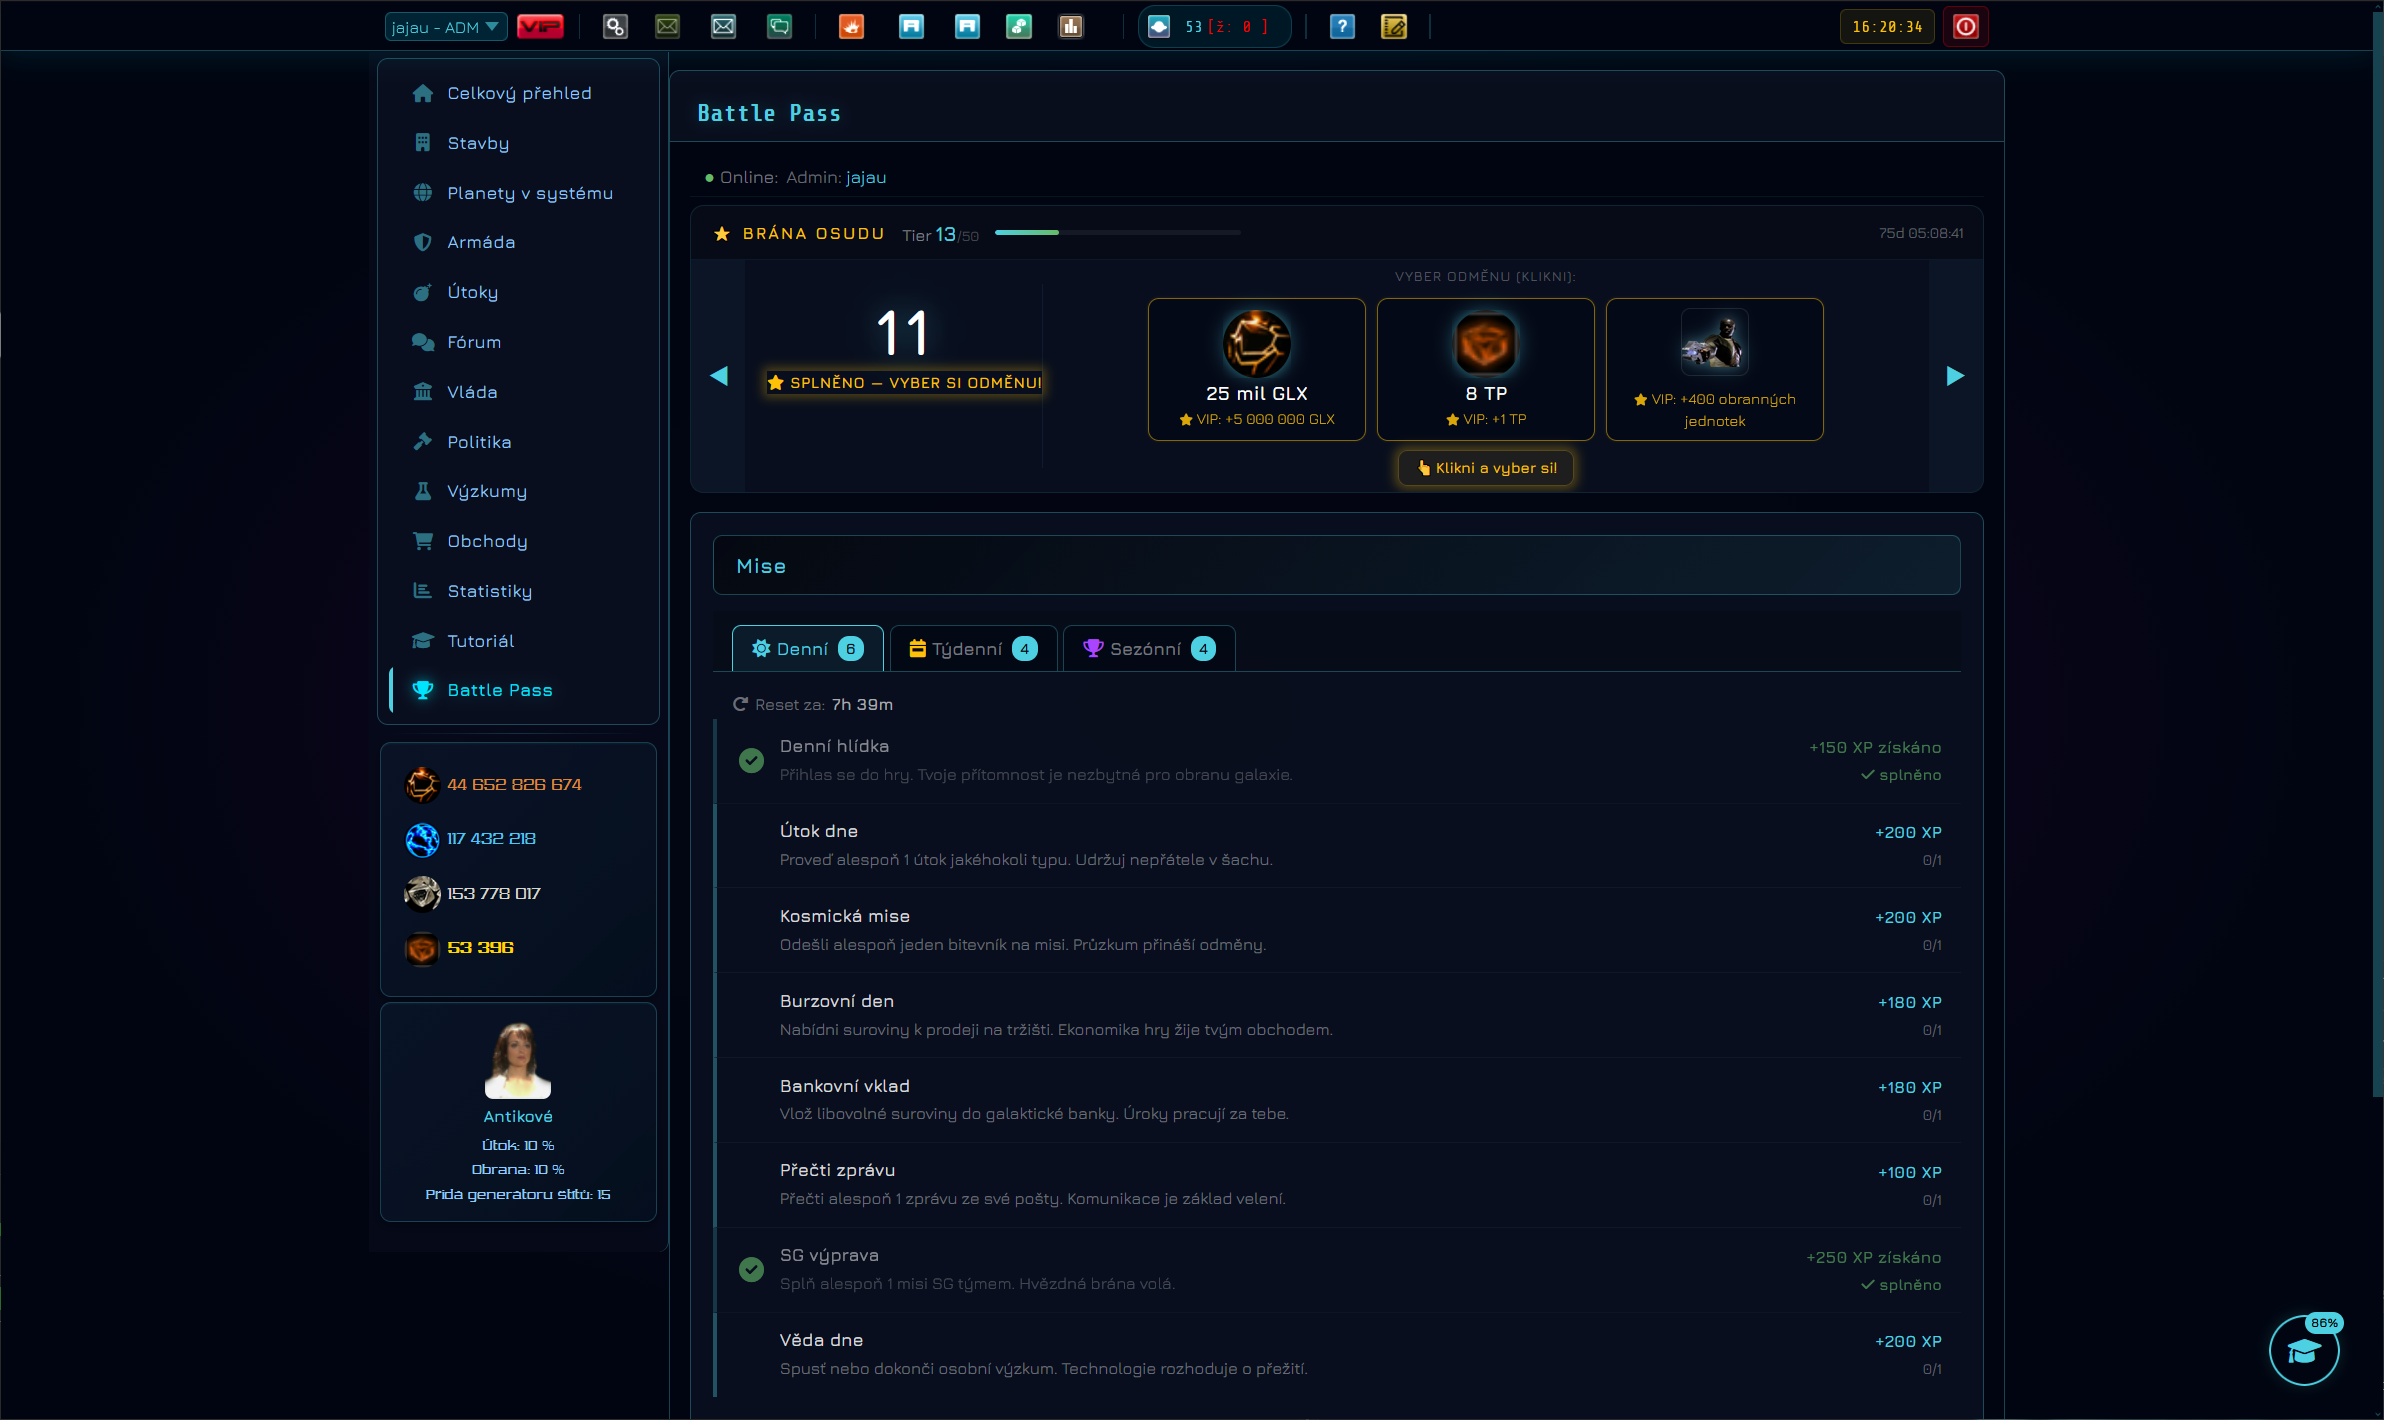The image size is (2384, 1420).
Task: Open the green chat bubbles icon
Action: click(779, 27)
